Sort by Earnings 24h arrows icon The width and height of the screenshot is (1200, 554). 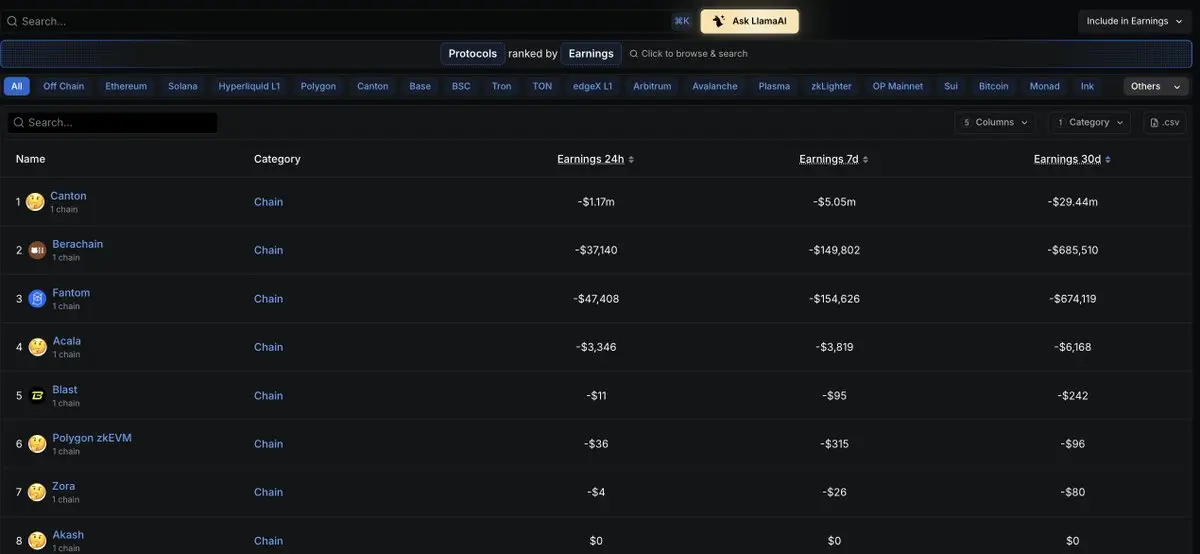pyautogui.click(x=631, y=159)
